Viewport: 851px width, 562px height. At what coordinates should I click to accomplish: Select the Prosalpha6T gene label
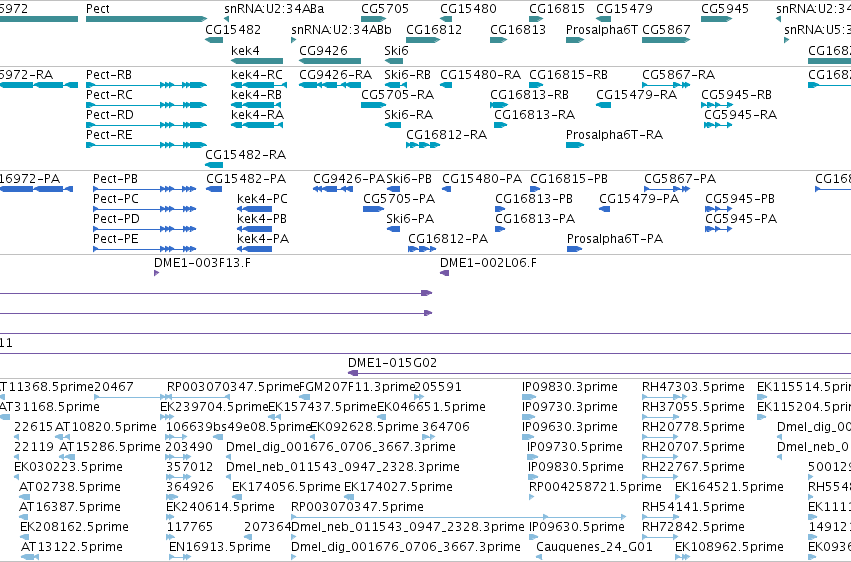point(601,29)
